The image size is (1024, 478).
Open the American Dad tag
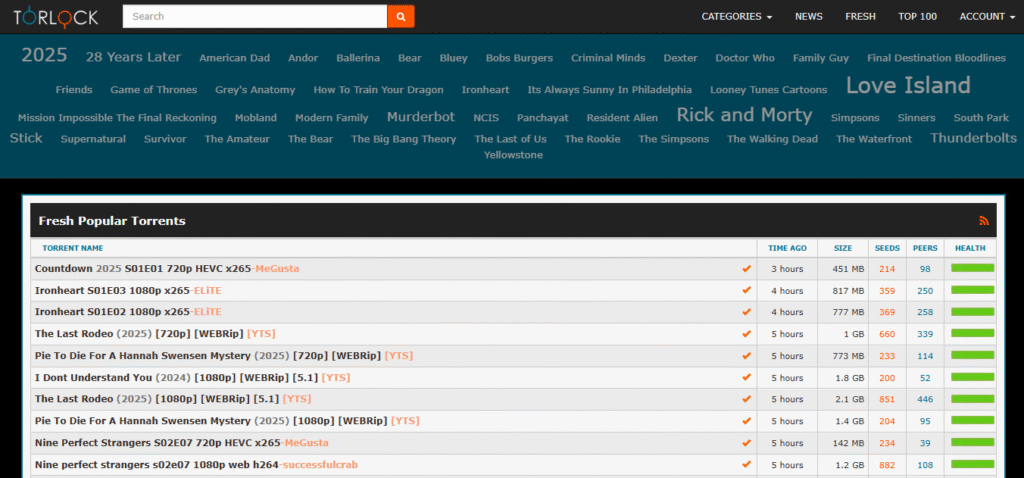tap(234, 58)
